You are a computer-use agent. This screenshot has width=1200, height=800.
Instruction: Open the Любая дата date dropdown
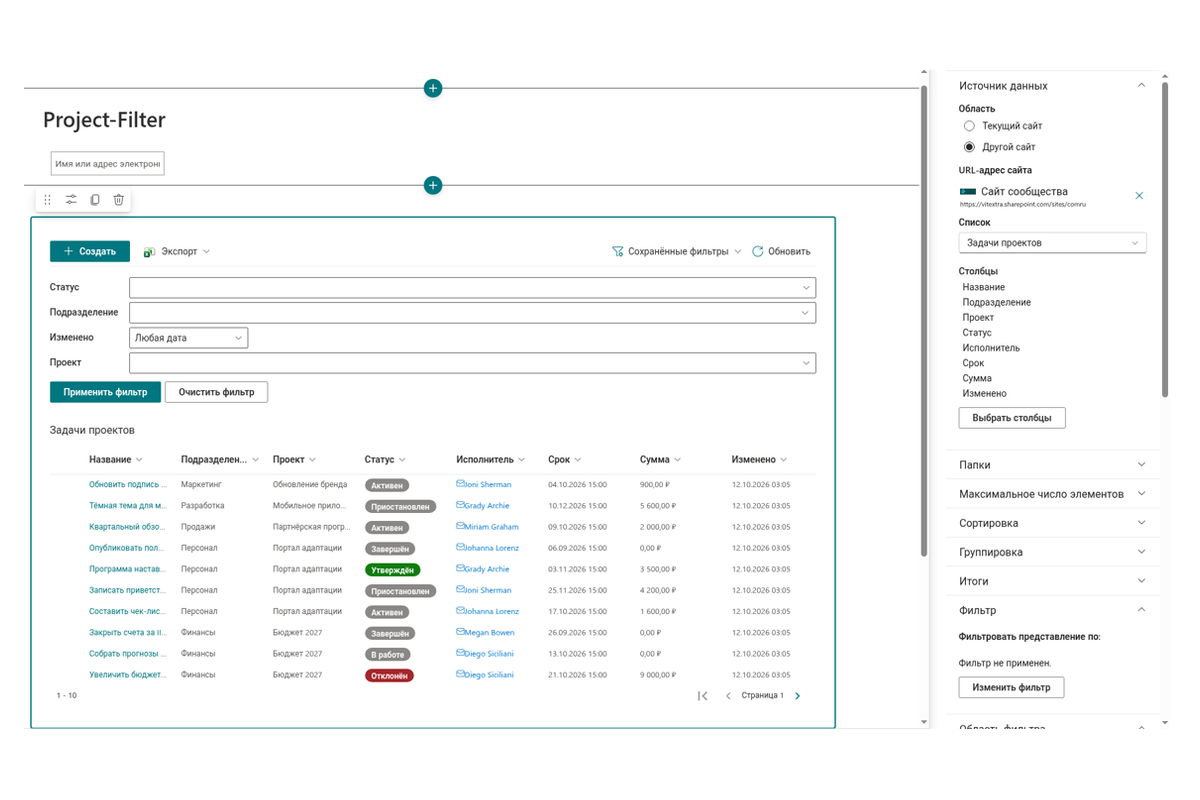pyautogui.click(x=189, y=338)
